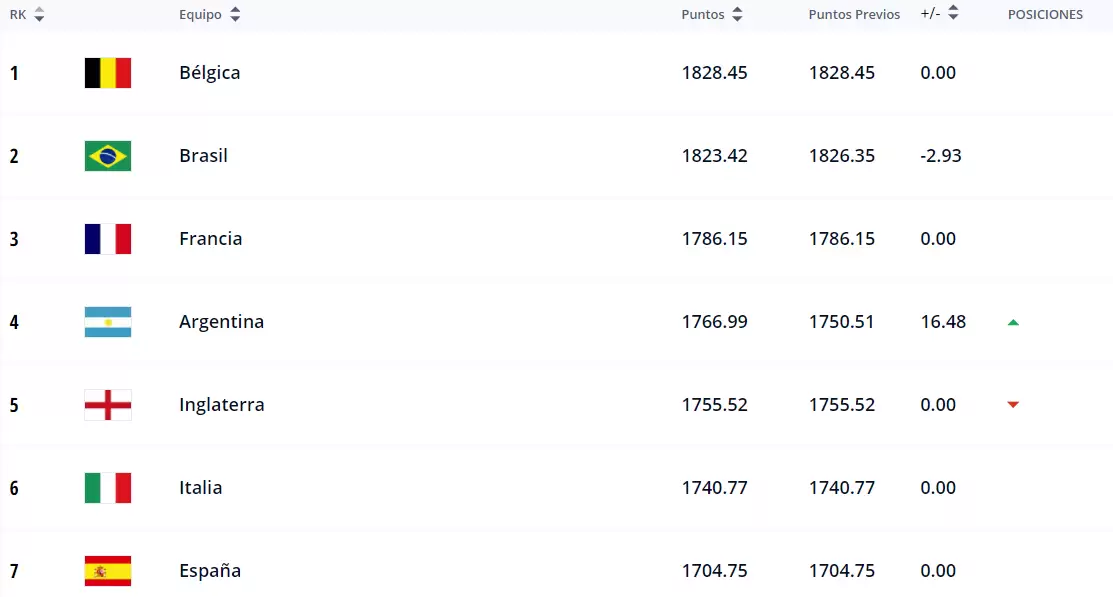The height and width of the screenshot is (597, 1113).
Task: Click the Puntos Previos column header
Action: pos(854,15)
